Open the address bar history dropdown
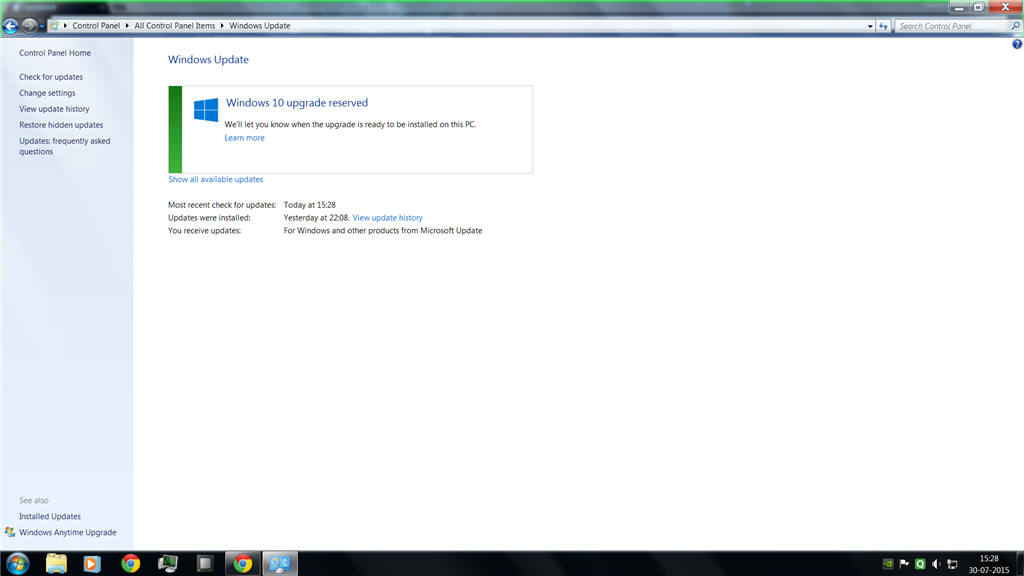Viewport: 1024px width, 576px height. 870,26
